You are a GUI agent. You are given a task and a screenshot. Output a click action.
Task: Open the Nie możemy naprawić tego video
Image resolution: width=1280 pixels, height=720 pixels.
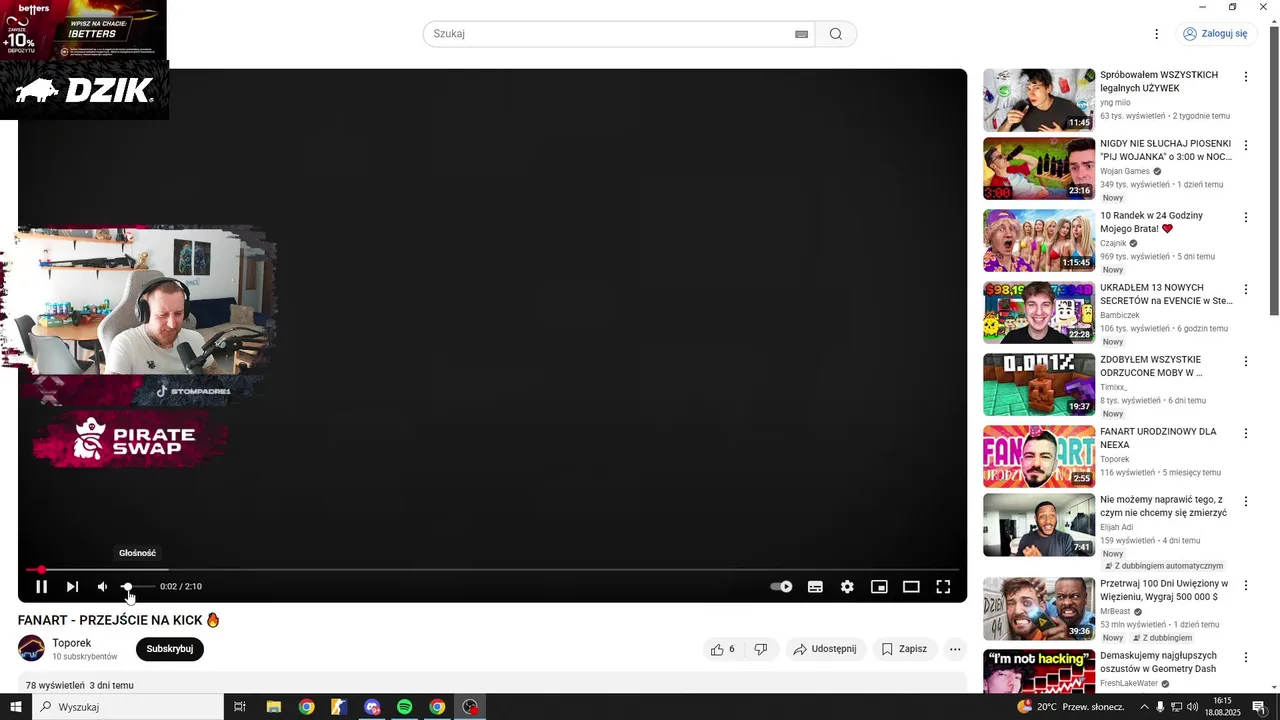[x=1039, y=525]
